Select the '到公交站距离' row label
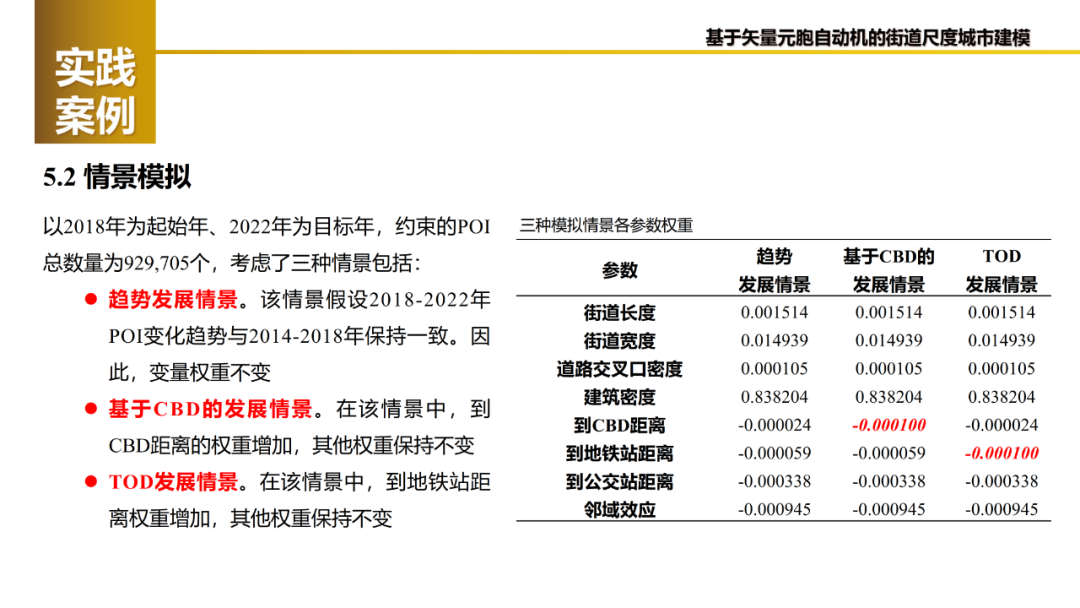Screen dimensions: 1080x608 [x=619, y=482]
